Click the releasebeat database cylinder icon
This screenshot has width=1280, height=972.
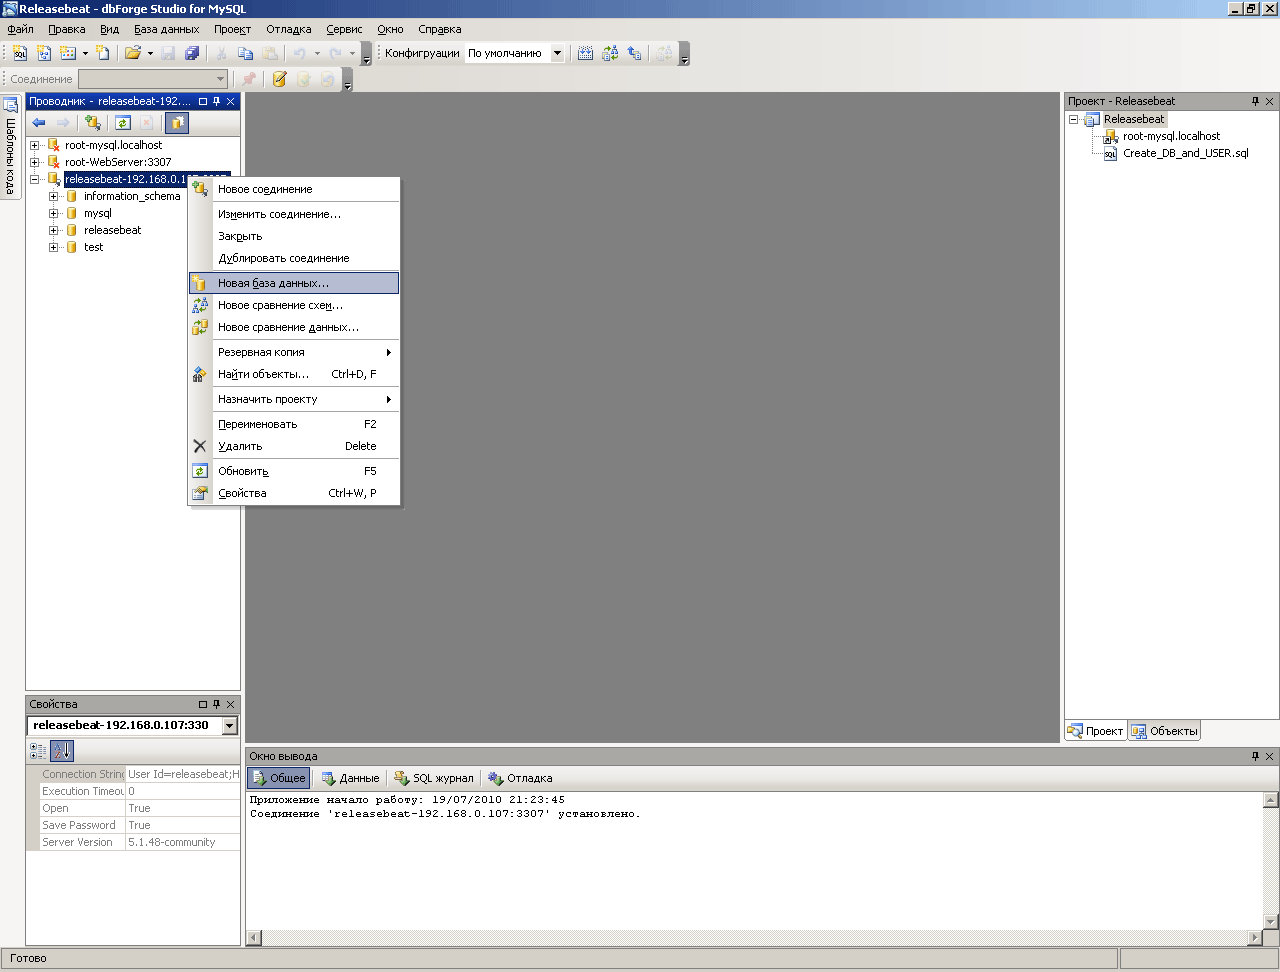click(72, 230)
